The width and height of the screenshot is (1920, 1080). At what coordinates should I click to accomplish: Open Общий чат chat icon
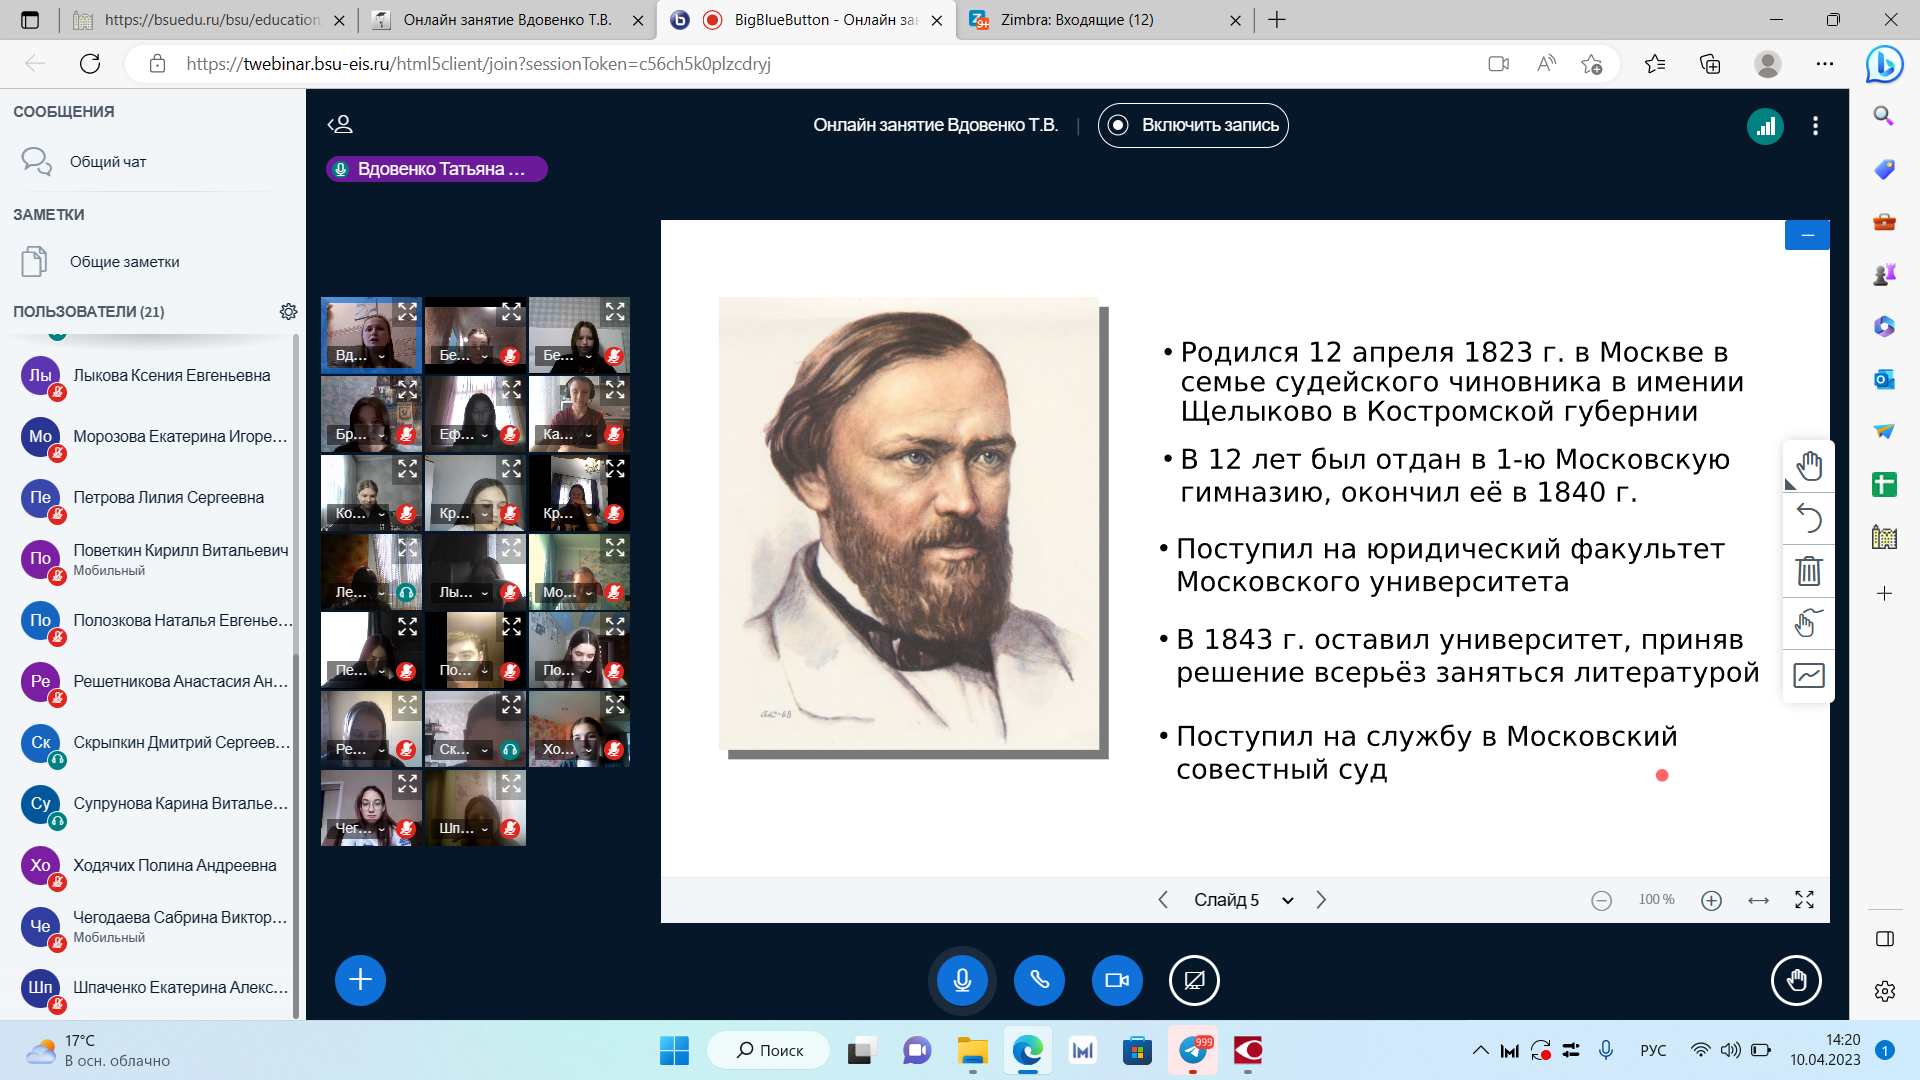[x=36, y=162]
